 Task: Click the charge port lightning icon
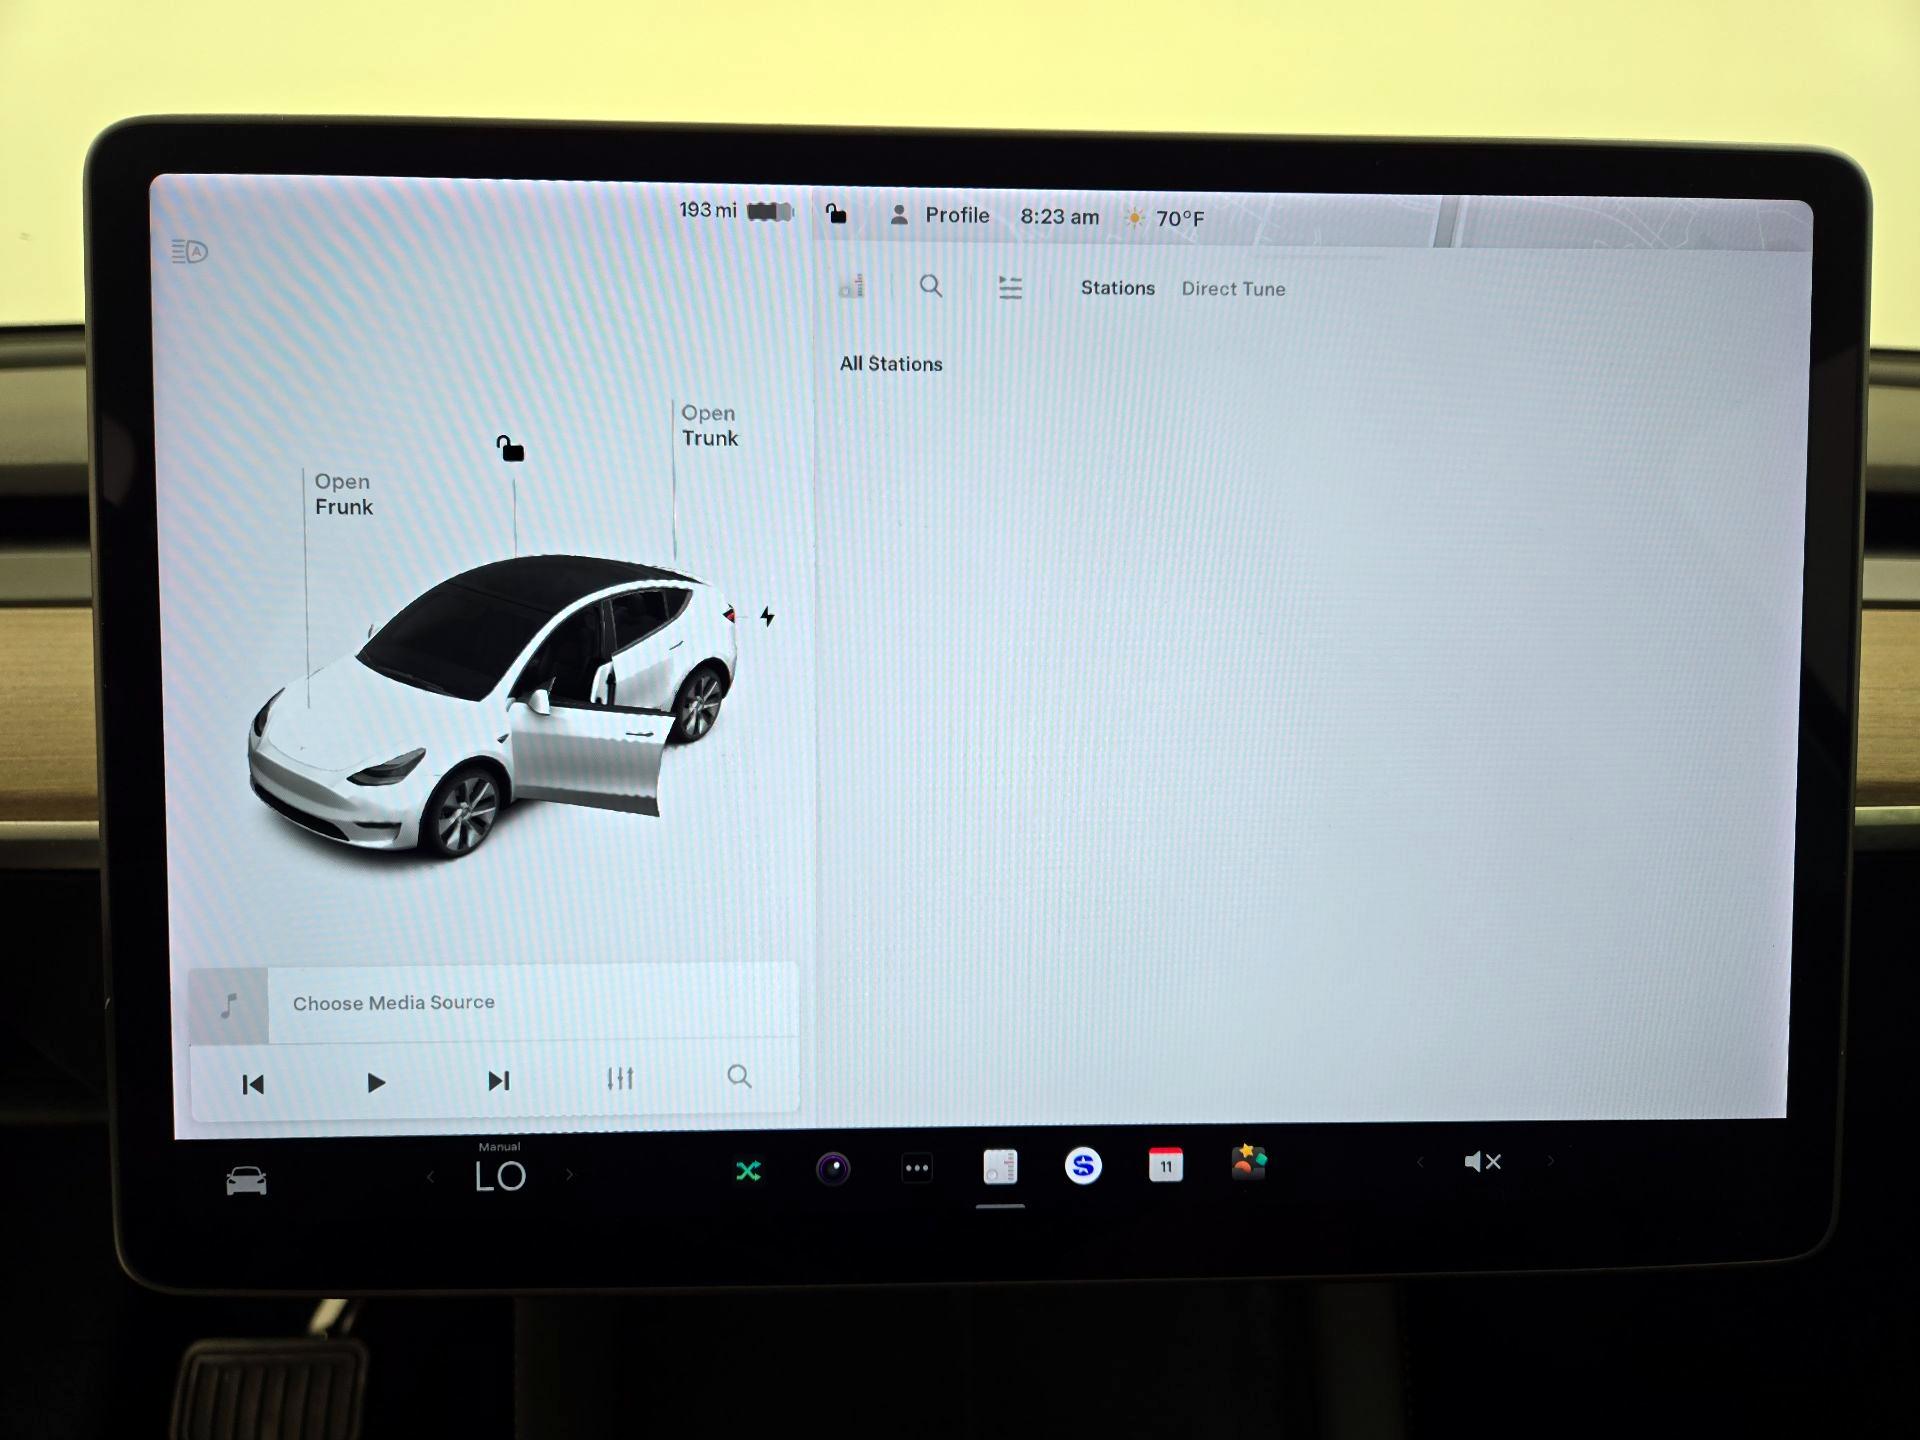pyautogui.click(x=767, y=616)
